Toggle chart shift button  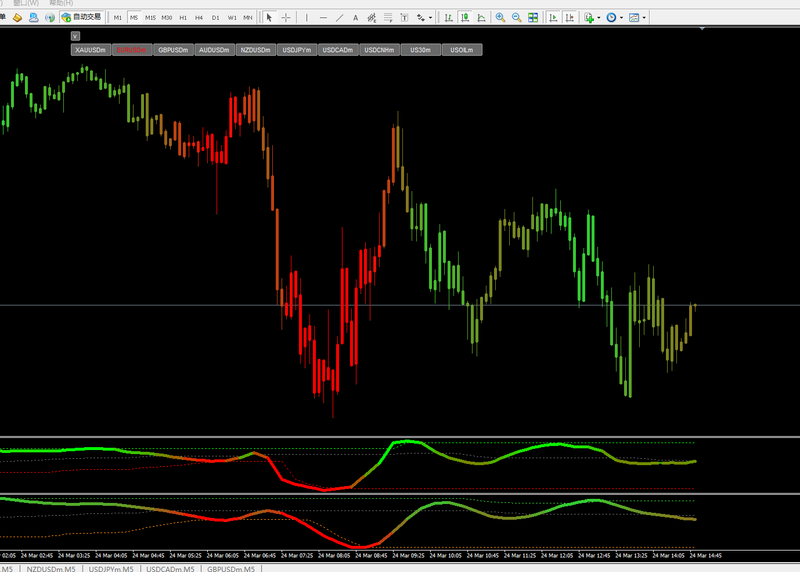tap(569, 18)
